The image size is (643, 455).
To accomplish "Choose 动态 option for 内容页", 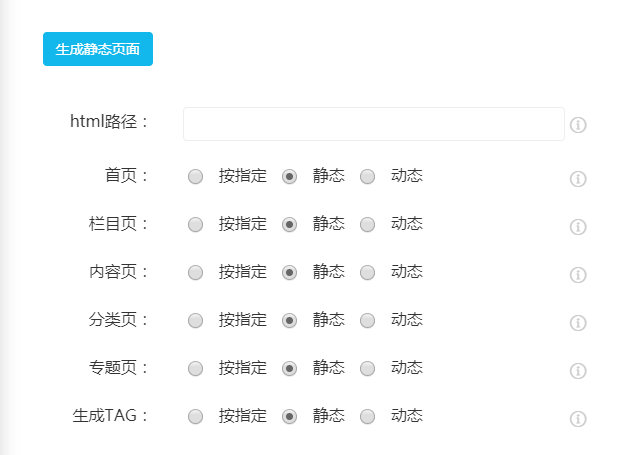I will tap(368, 272).
